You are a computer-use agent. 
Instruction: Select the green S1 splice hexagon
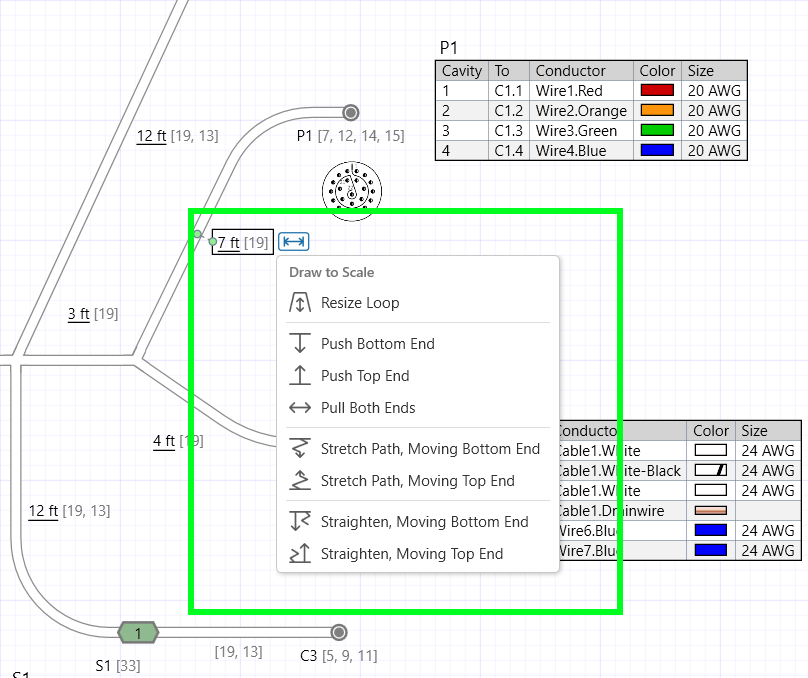138,633
